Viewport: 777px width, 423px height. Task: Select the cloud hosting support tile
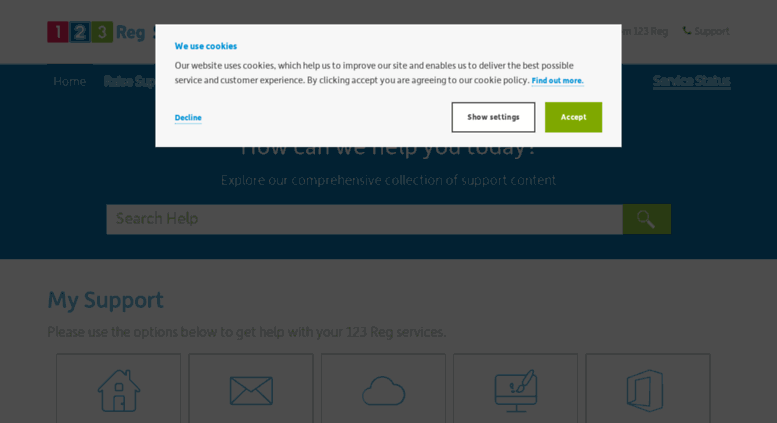383,388
